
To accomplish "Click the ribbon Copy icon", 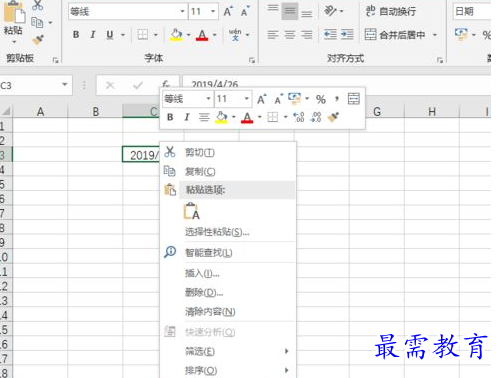I will tap(37, 23).
